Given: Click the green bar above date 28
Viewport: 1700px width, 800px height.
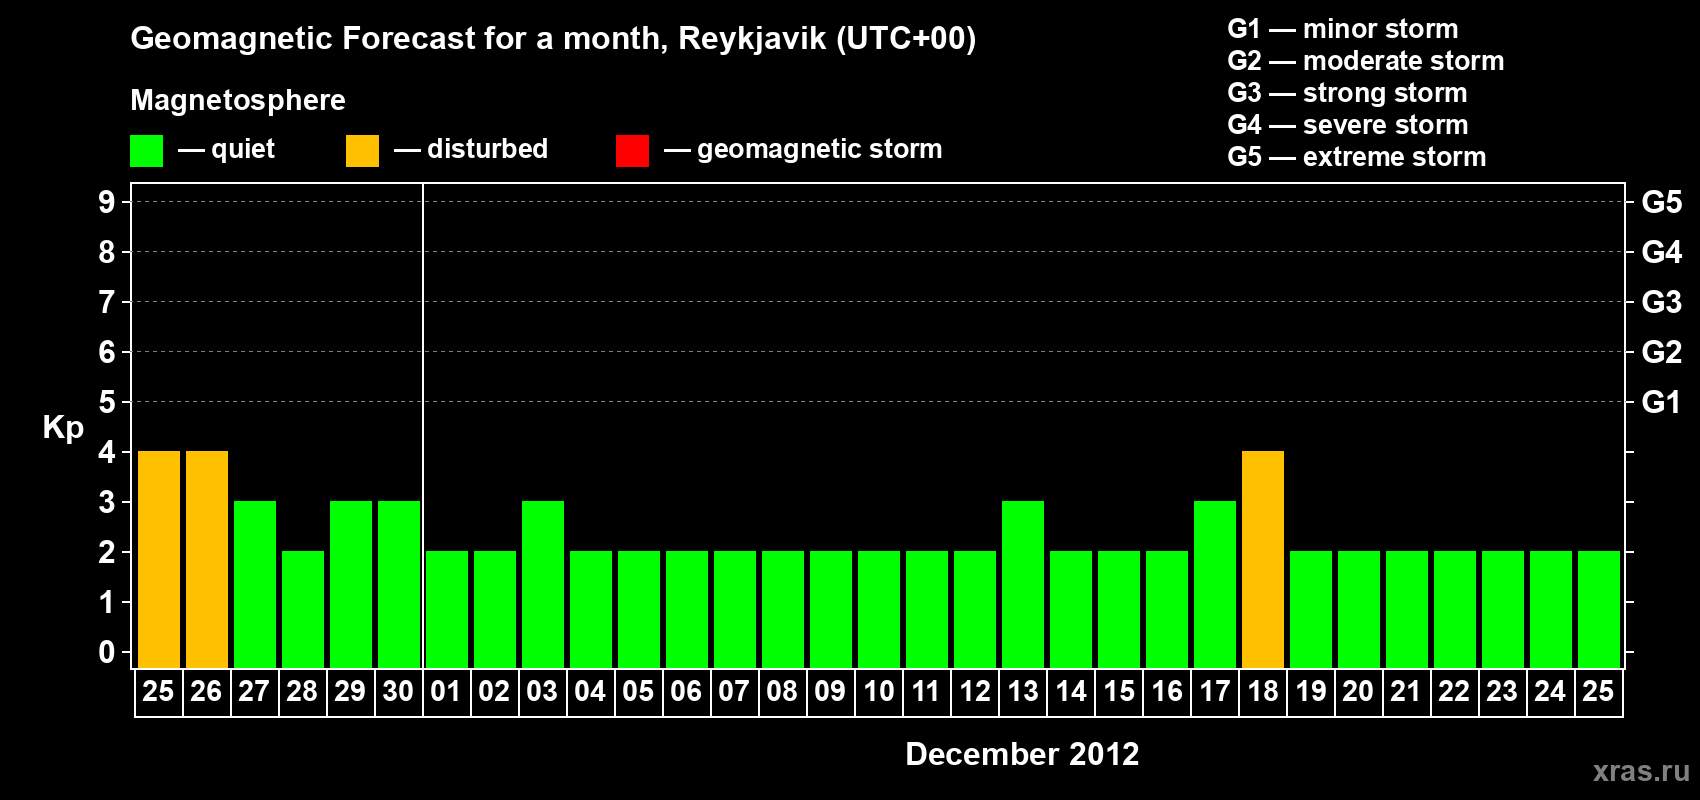Looking at the screenshot, I should point(303,610).
